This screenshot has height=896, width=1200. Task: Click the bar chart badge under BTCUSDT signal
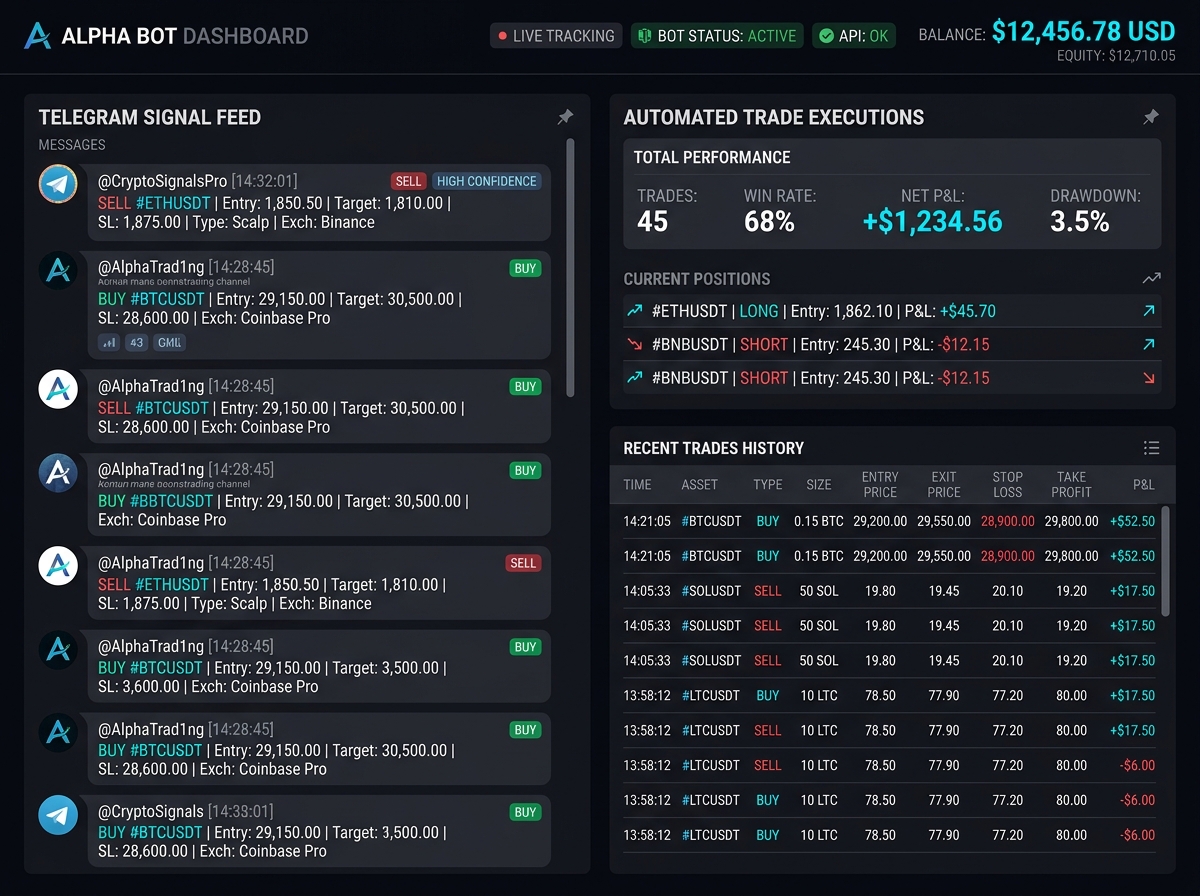click(111, 342)
